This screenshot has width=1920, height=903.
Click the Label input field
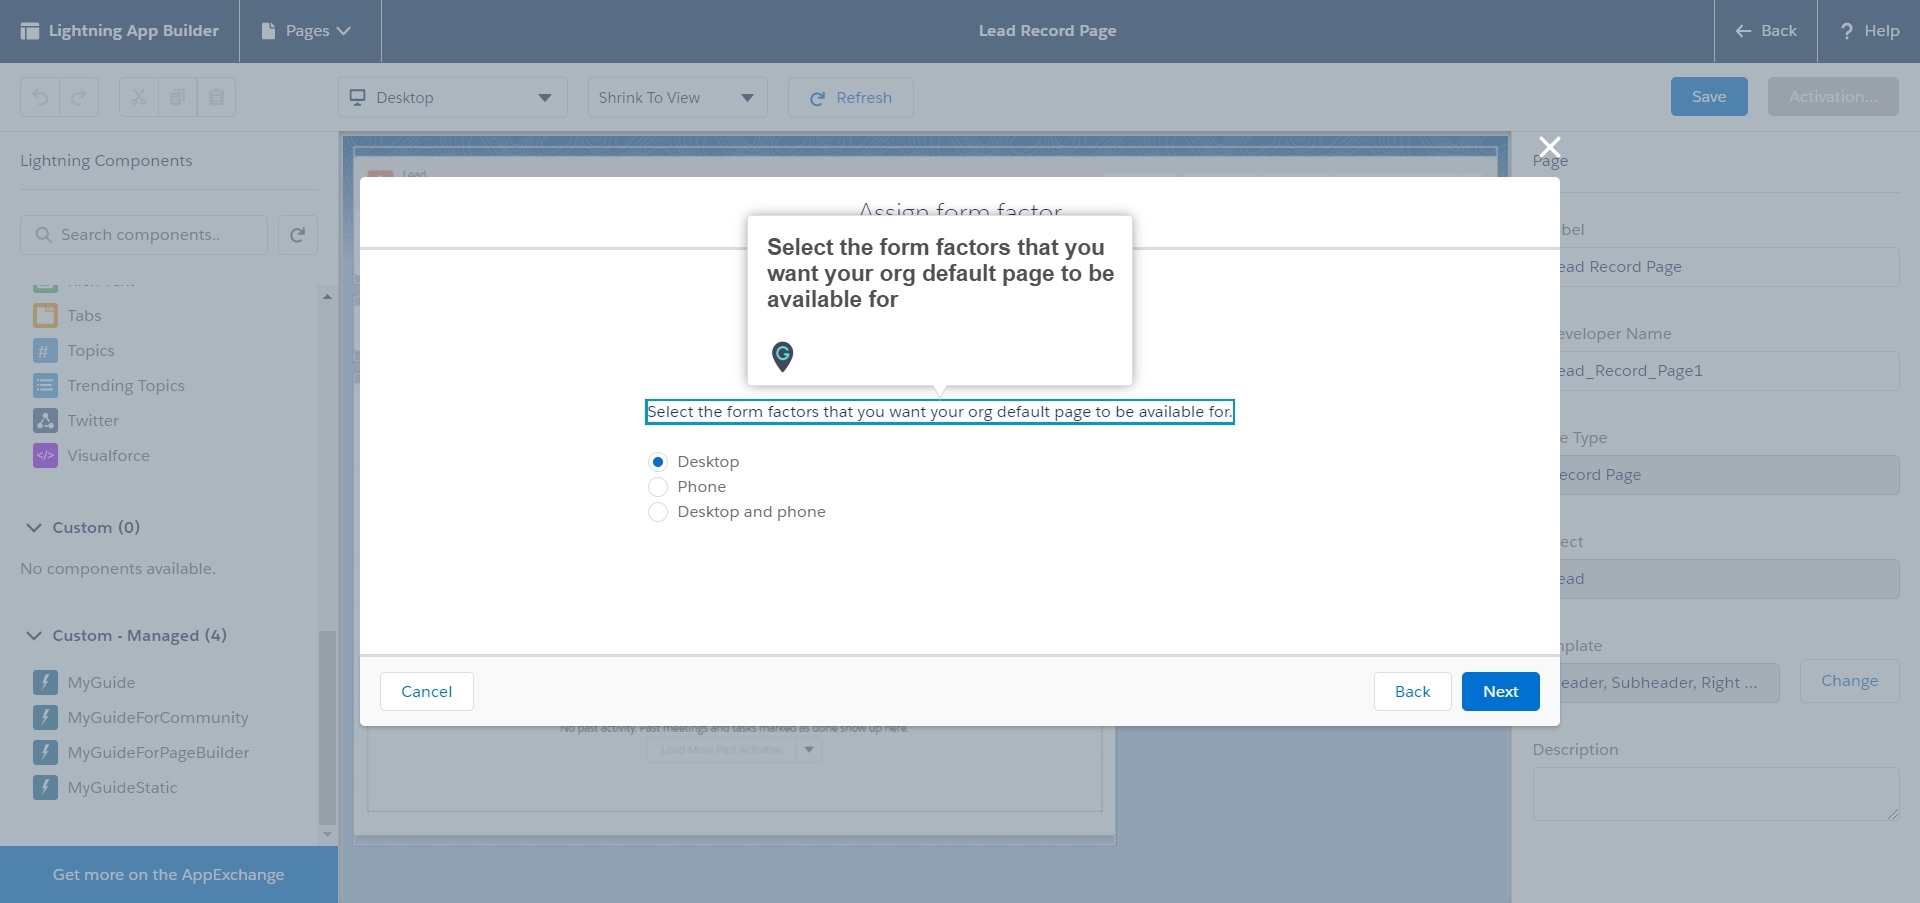pos(1729,267)
